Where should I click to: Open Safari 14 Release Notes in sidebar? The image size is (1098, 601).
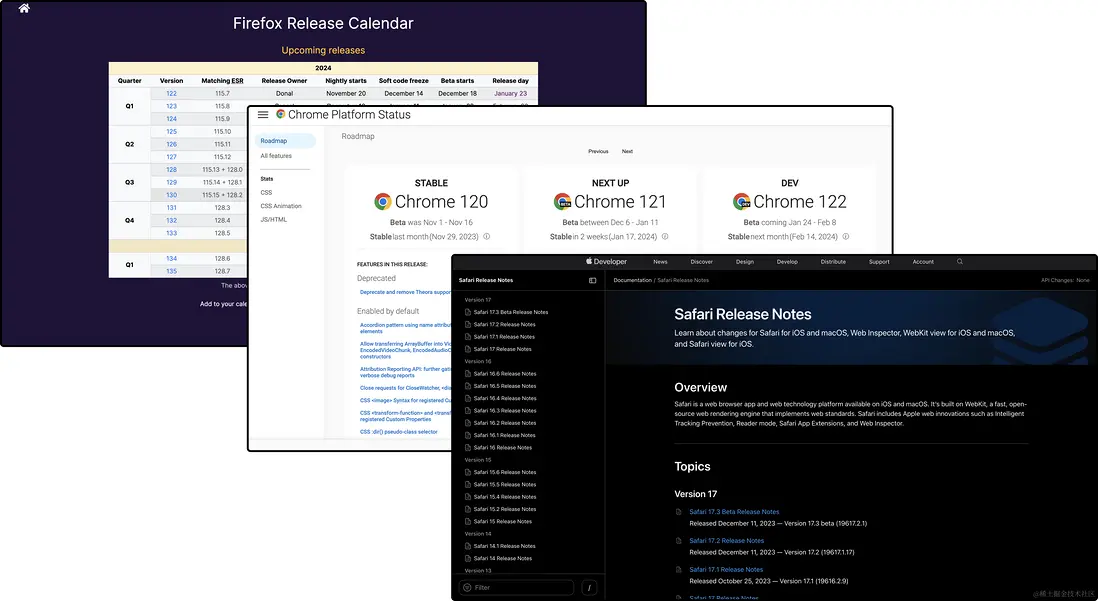coord(502,558)
